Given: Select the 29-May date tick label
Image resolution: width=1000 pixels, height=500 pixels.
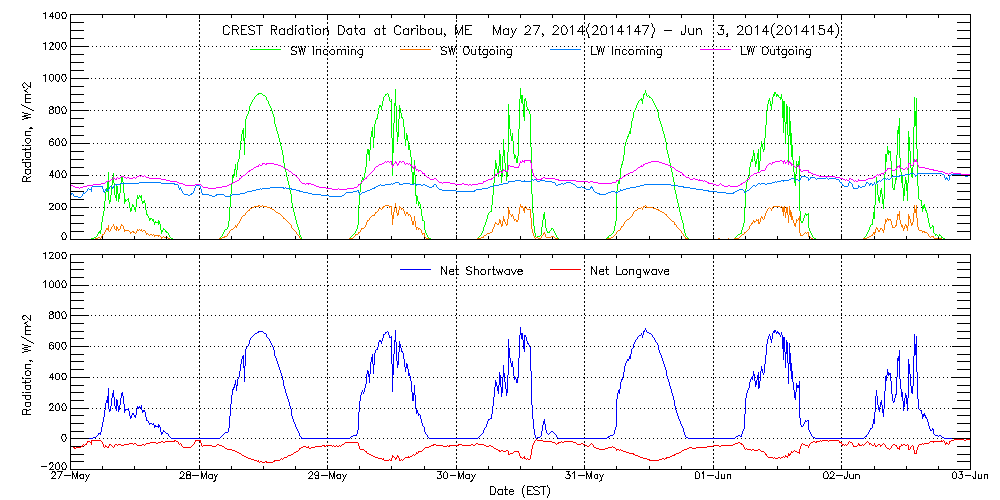Looking at the screenshot, I should click(329, 477).
